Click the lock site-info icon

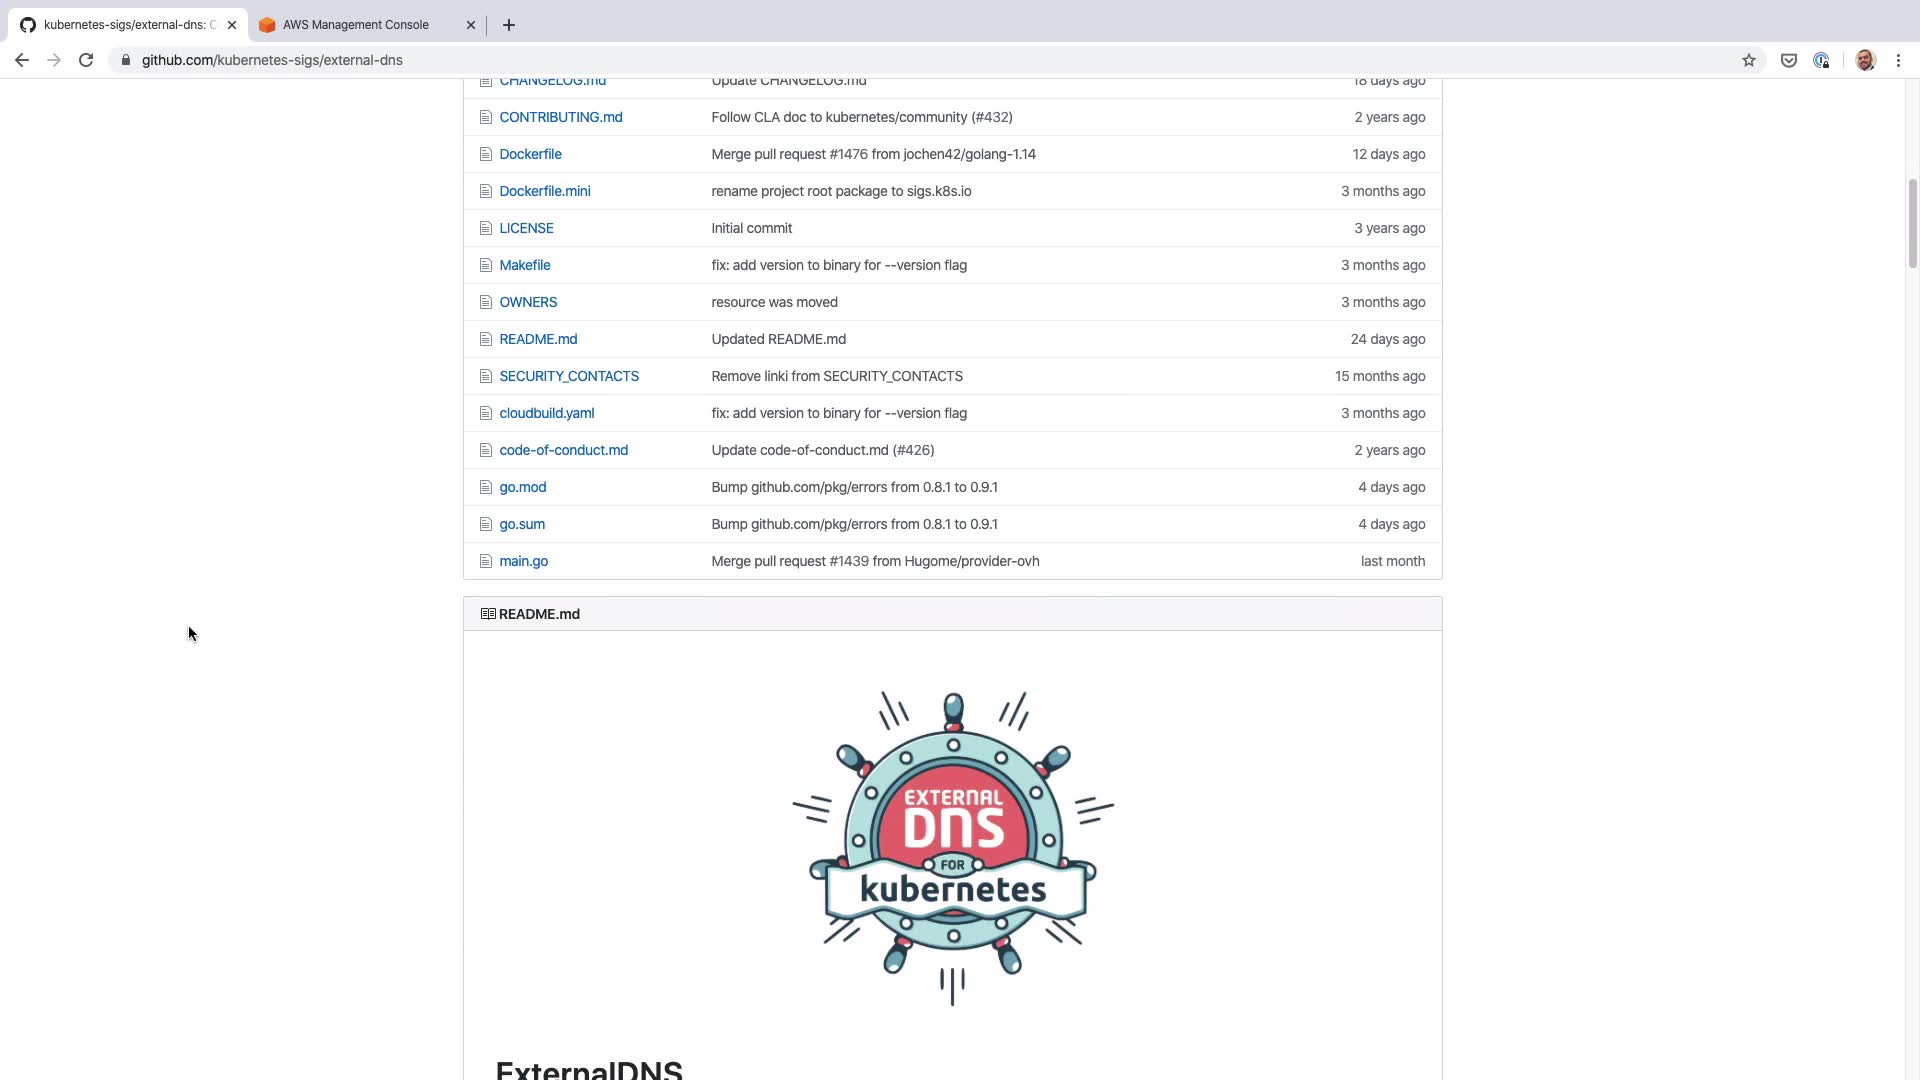coord(126,60)
